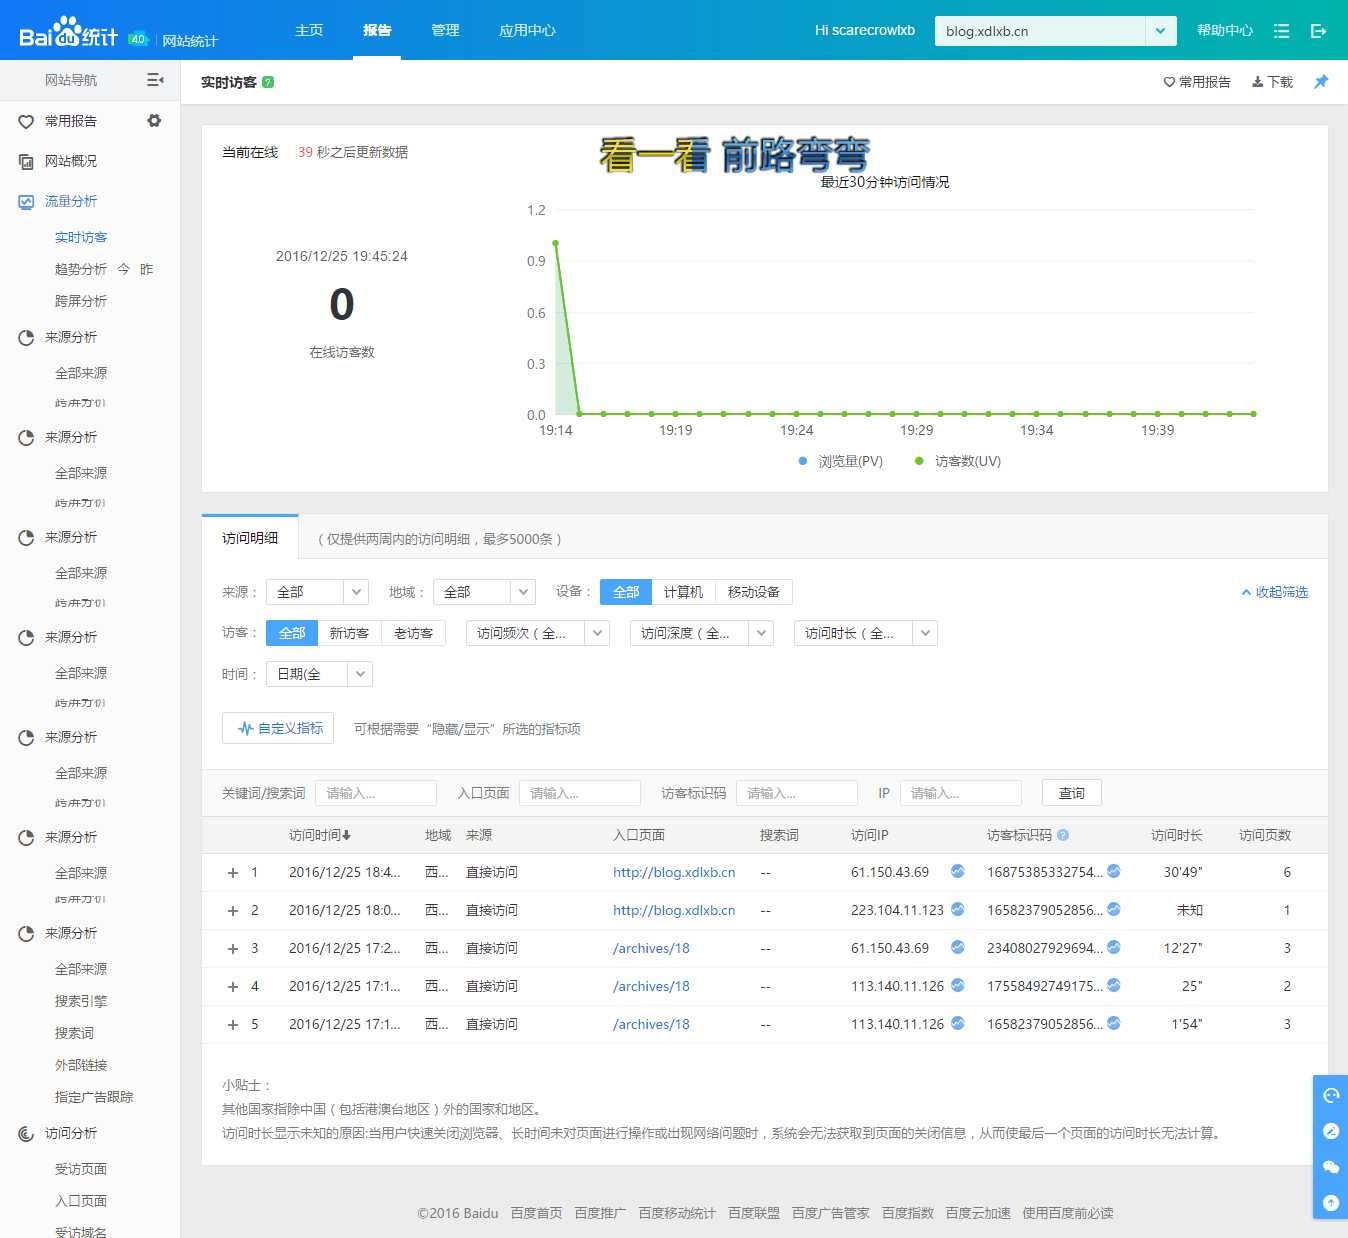Click 昨 next to 趋势分析
The width and height of the screenshot is (1348, 1238).
146,269
